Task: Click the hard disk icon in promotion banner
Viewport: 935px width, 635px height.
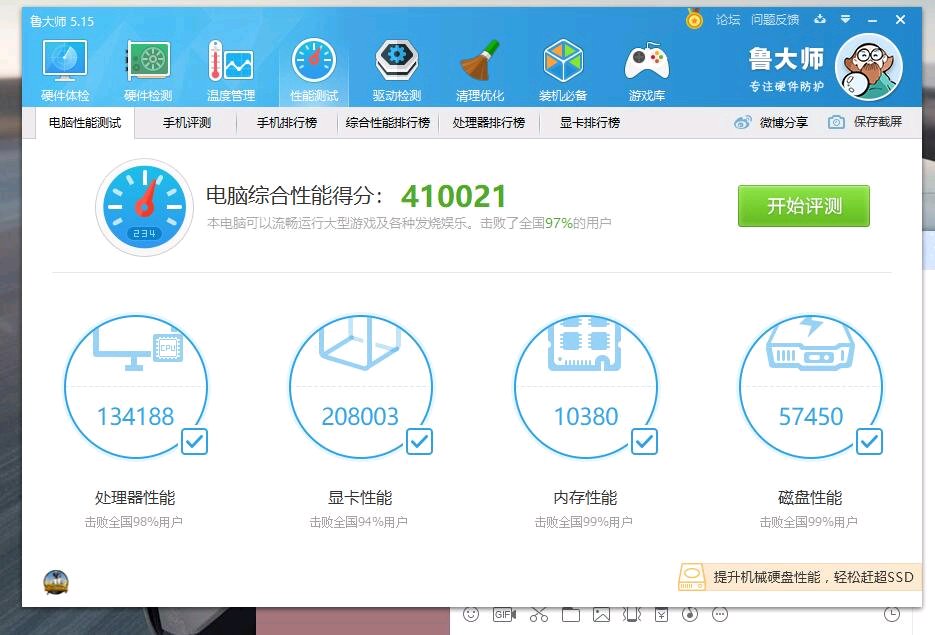Action: [692, 577]
